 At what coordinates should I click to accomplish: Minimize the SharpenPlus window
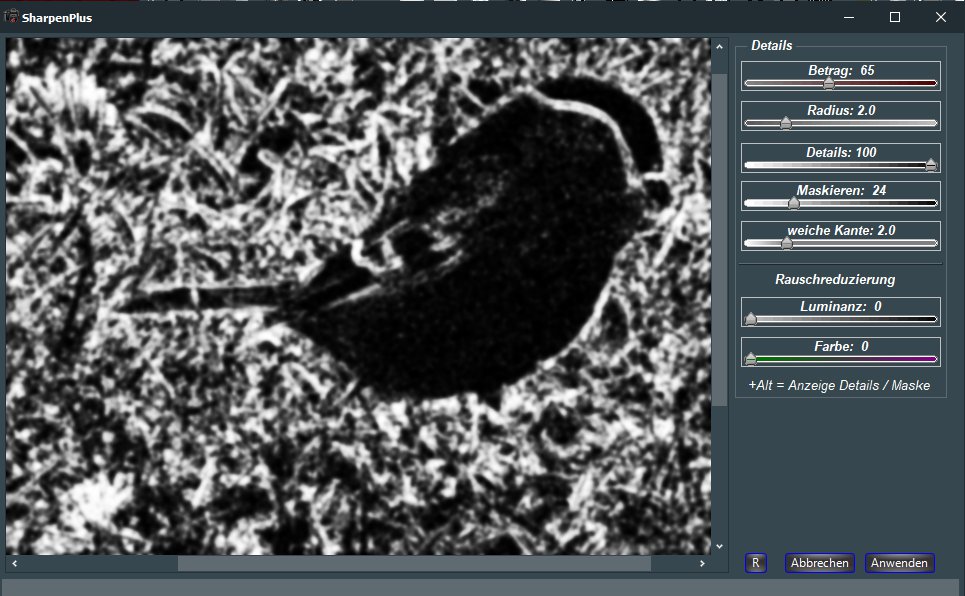click(849, 17)
